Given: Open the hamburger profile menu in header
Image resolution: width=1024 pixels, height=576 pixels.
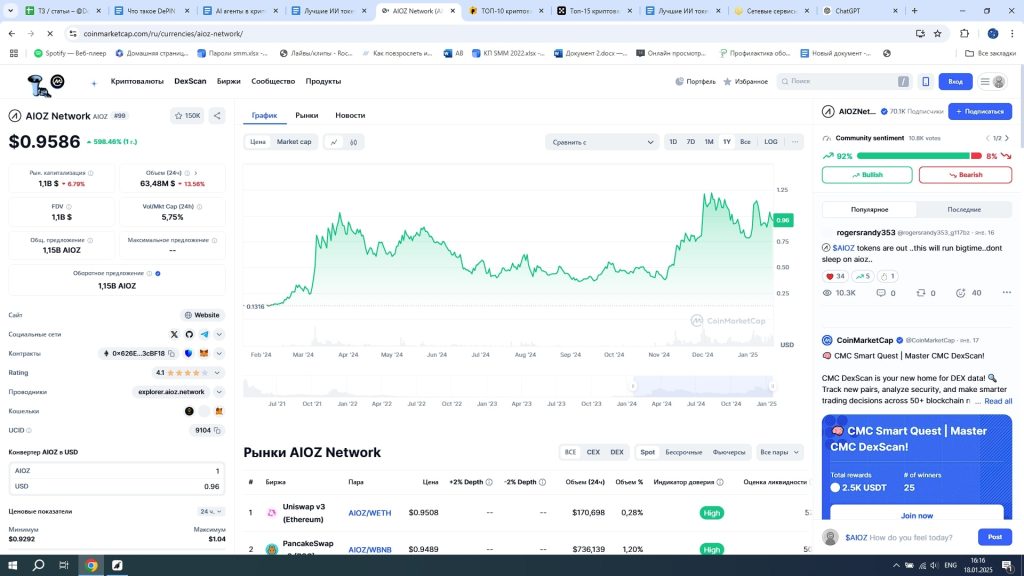Looking at the screenshot, I should pos(992,82).
